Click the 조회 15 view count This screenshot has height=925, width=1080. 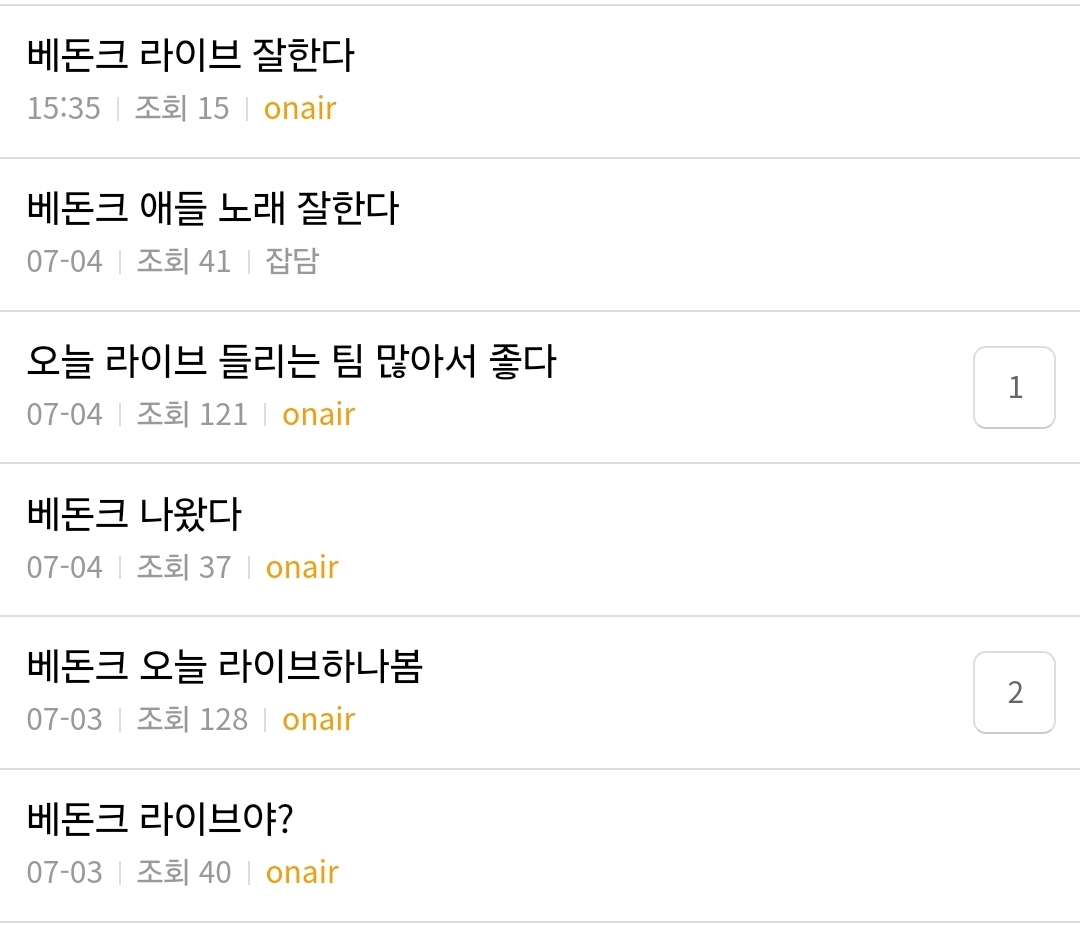click(x=182, y=109)
